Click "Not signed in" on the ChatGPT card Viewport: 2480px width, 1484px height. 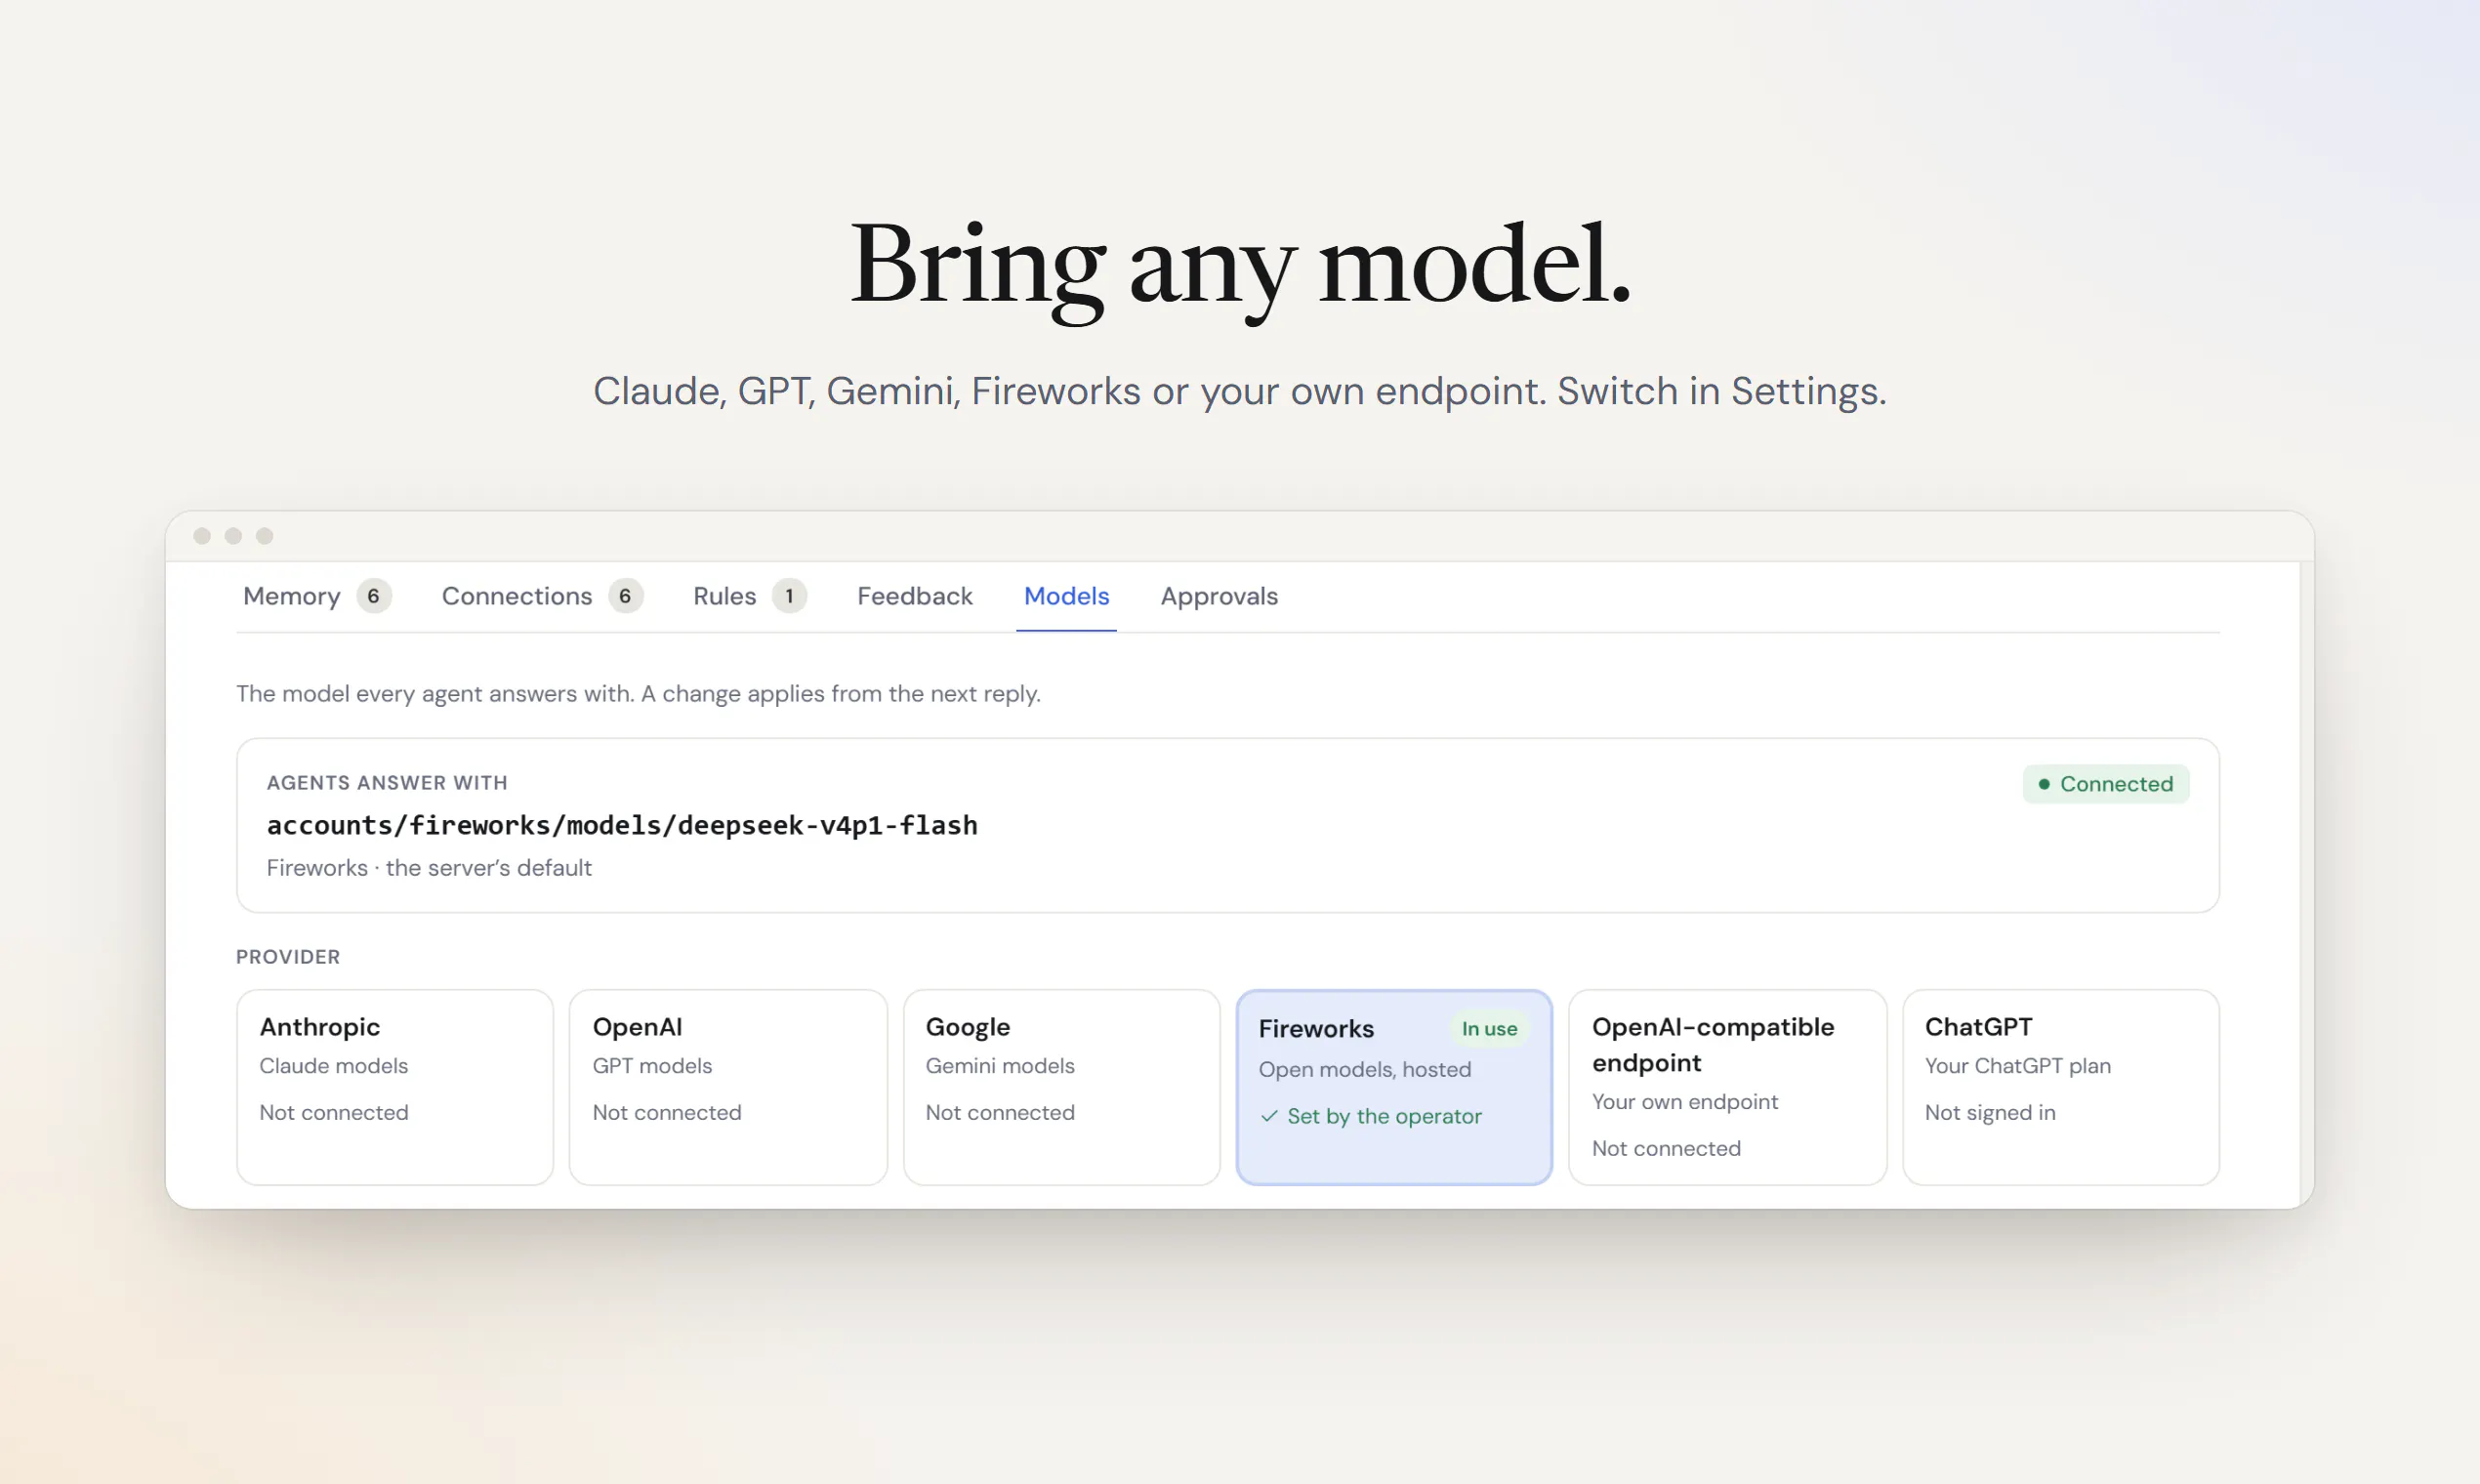click(x=1990, y=1113)
